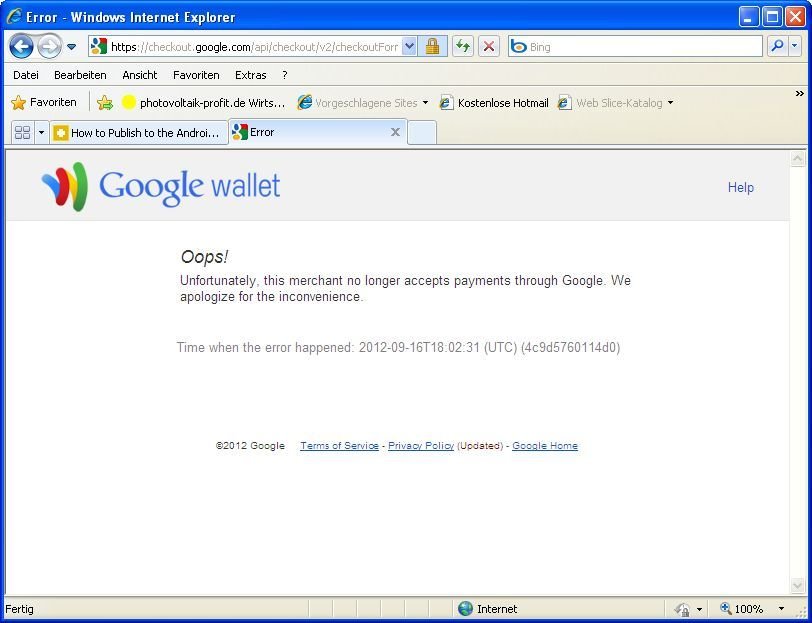Click the scrollbar down arrow
The width and height of the screenshot is (812, 623).
click(x=798, y=585)
